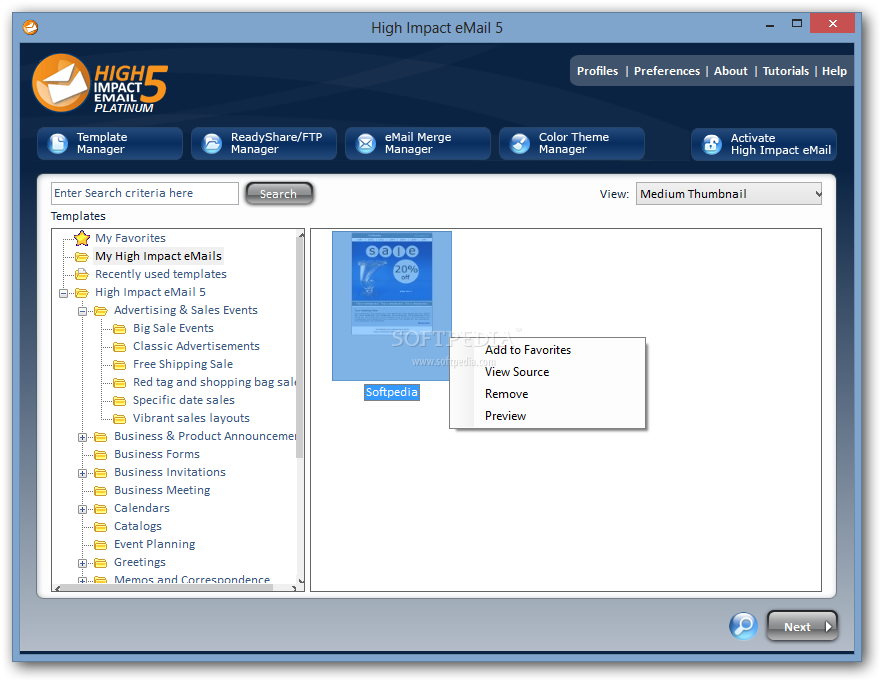
Task: Click the Softpedia template name label
Action: [392, 392]
